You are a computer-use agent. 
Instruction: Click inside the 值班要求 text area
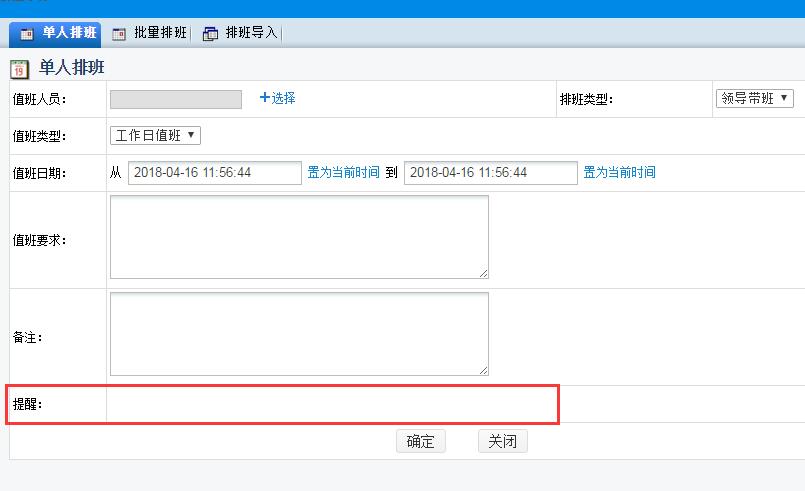coord(299,237)
